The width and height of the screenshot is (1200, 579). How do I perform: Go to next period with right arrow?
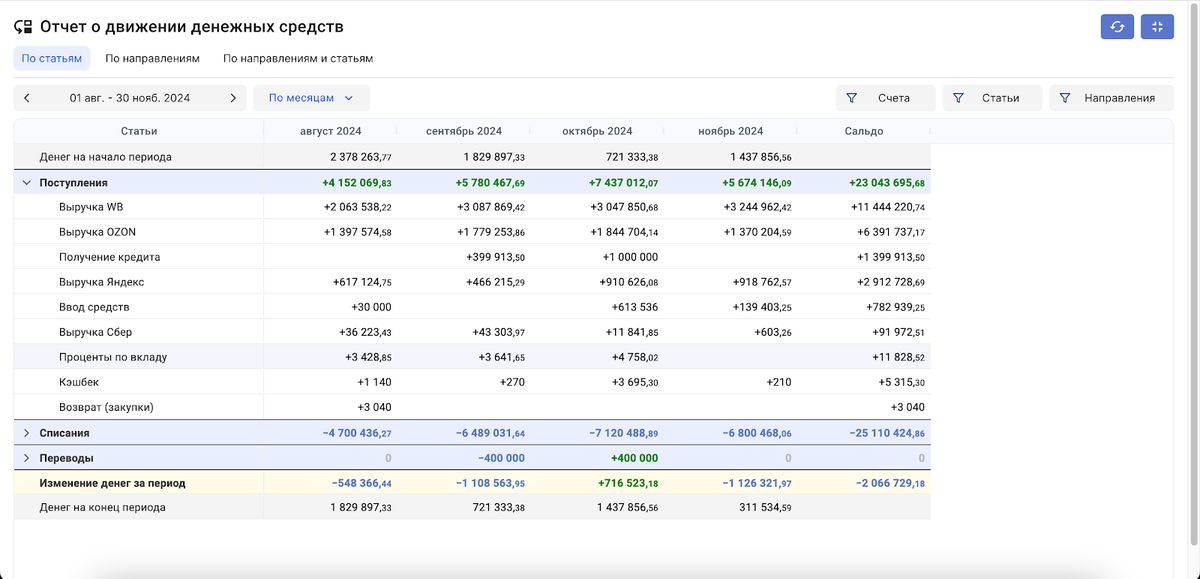click(233, 98)
